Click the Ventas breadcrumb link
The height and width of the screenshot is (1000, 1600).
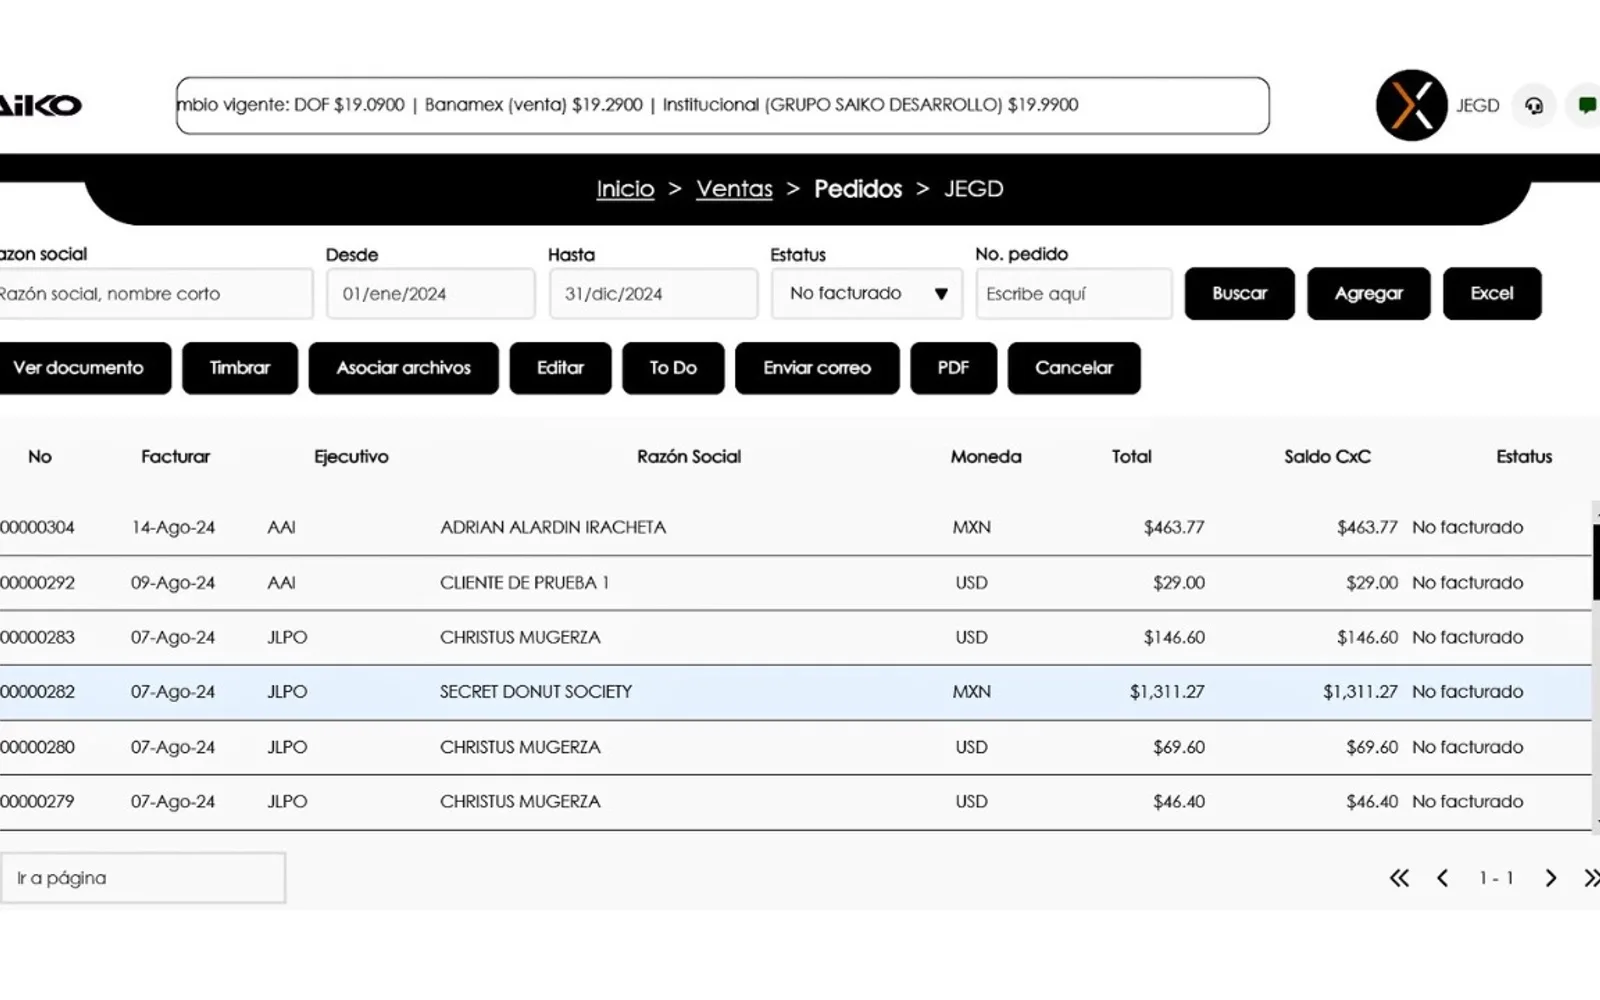734,189
